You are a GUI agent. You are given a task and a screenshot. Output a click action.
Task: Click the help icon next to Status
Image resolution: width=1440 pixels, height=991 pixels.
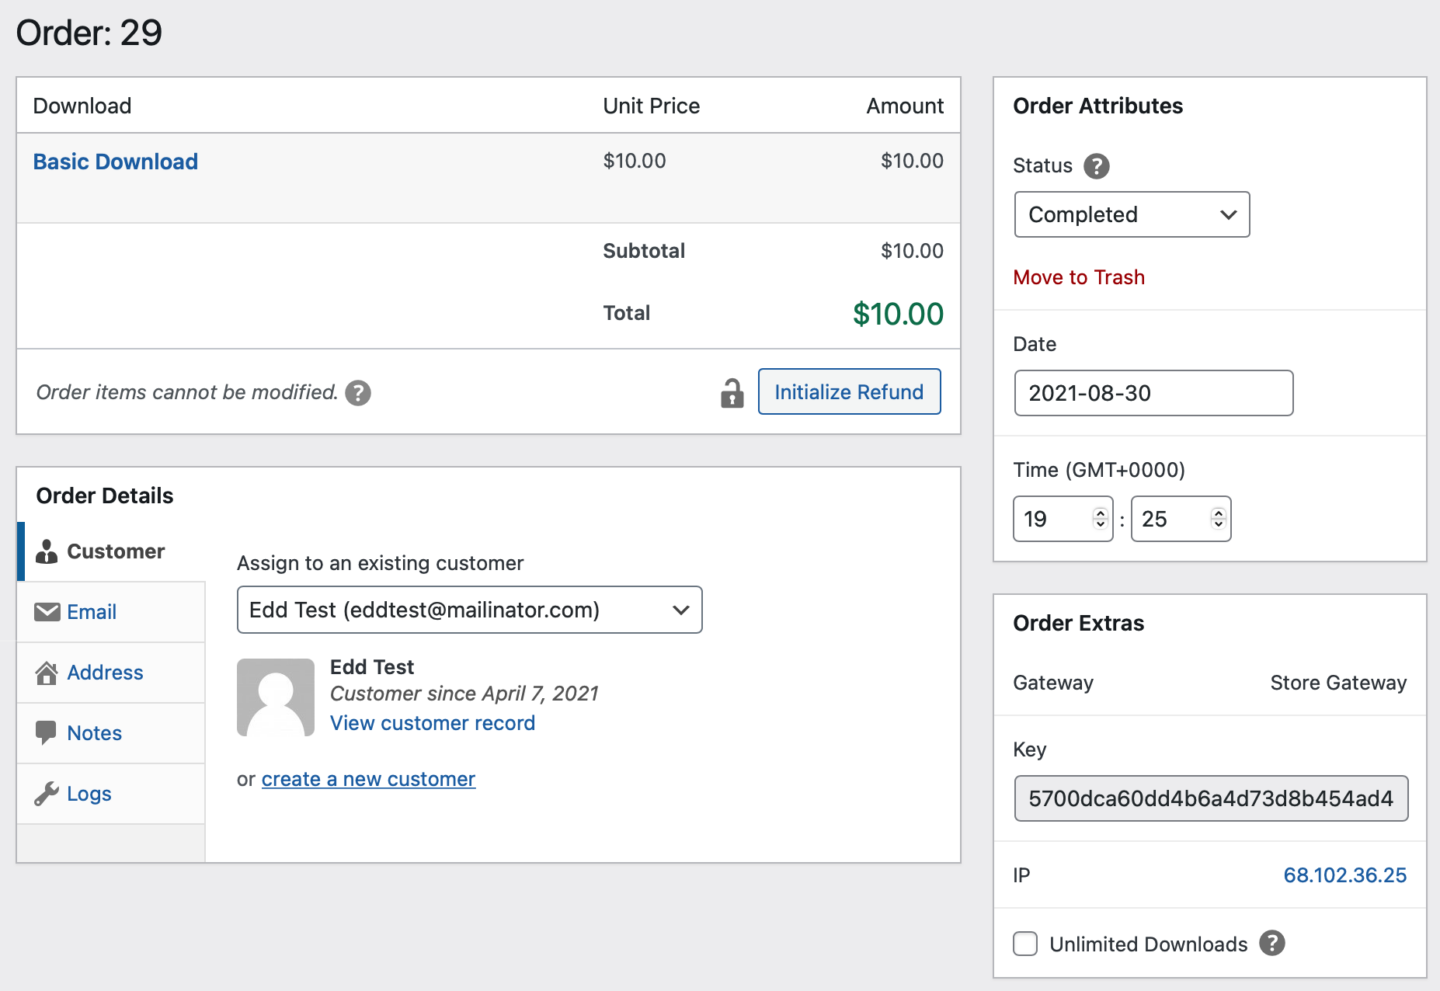click(1097, 167)
